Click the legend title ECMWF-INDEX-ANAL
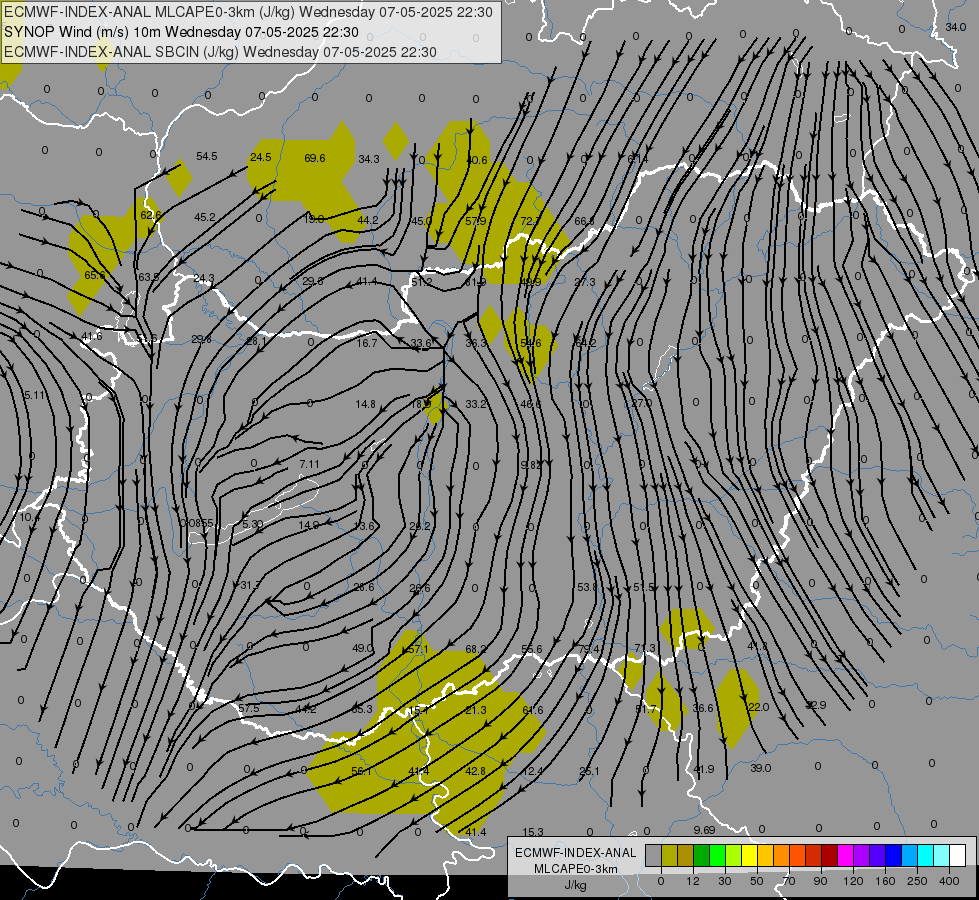 tap(575, 853)
